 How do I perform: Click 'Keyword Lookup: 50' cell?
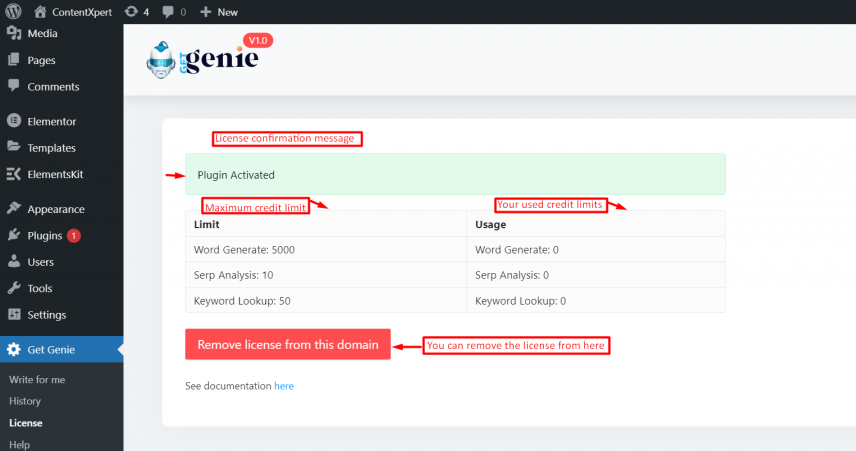click(x=326, y=300)
